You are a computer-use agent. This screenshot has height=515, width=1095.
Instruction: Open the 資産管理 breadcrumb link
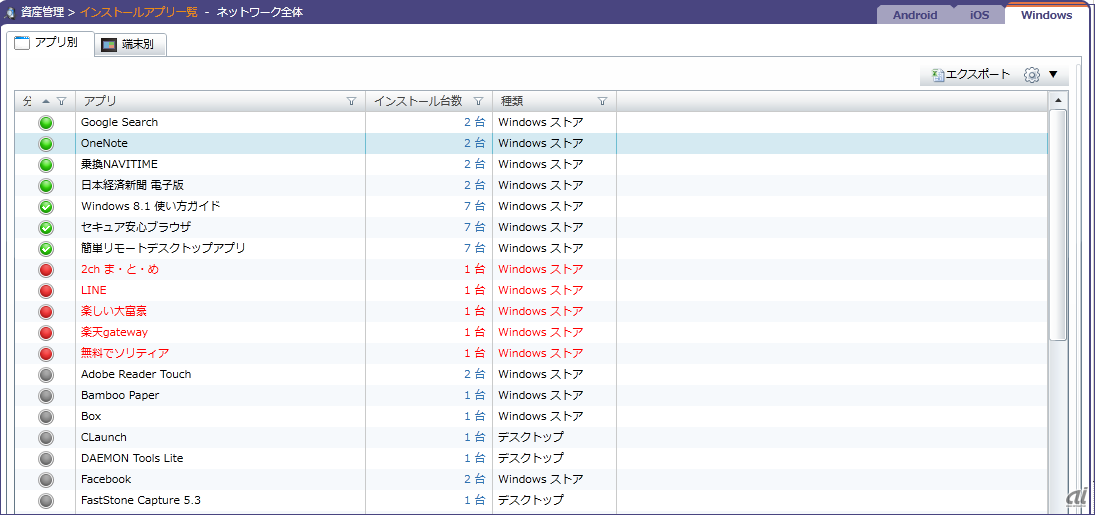44,13
